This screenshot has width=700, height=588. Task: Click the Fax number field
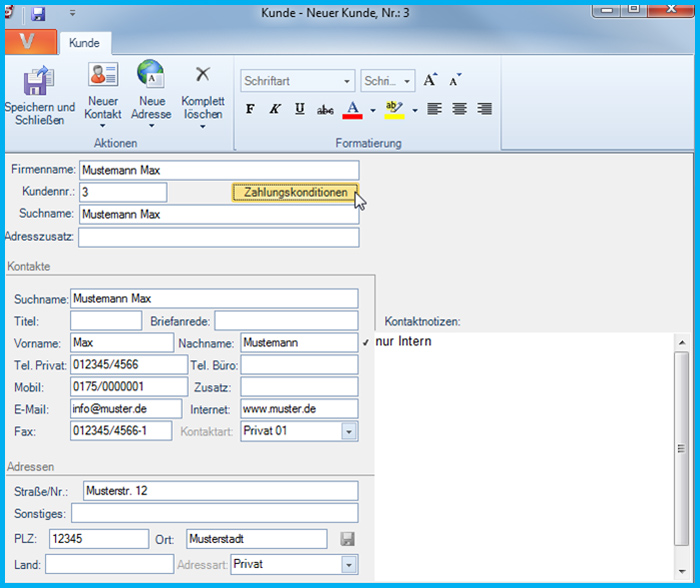[x=121, y=431]
